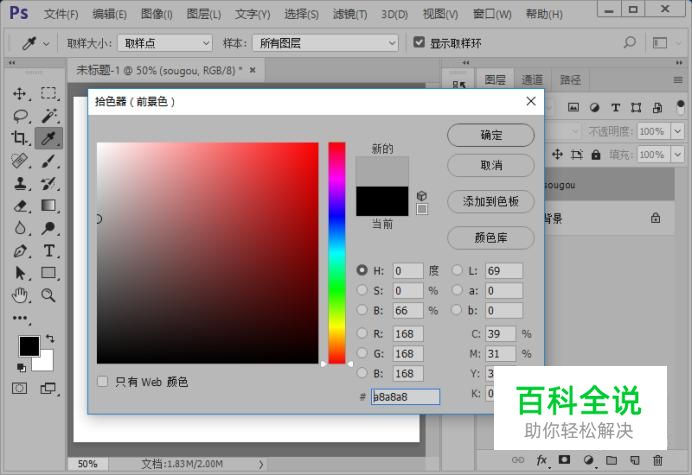This screenshot has width=692, height=475.
Task: Select the Zoom tool
Action: coord(49,295)
